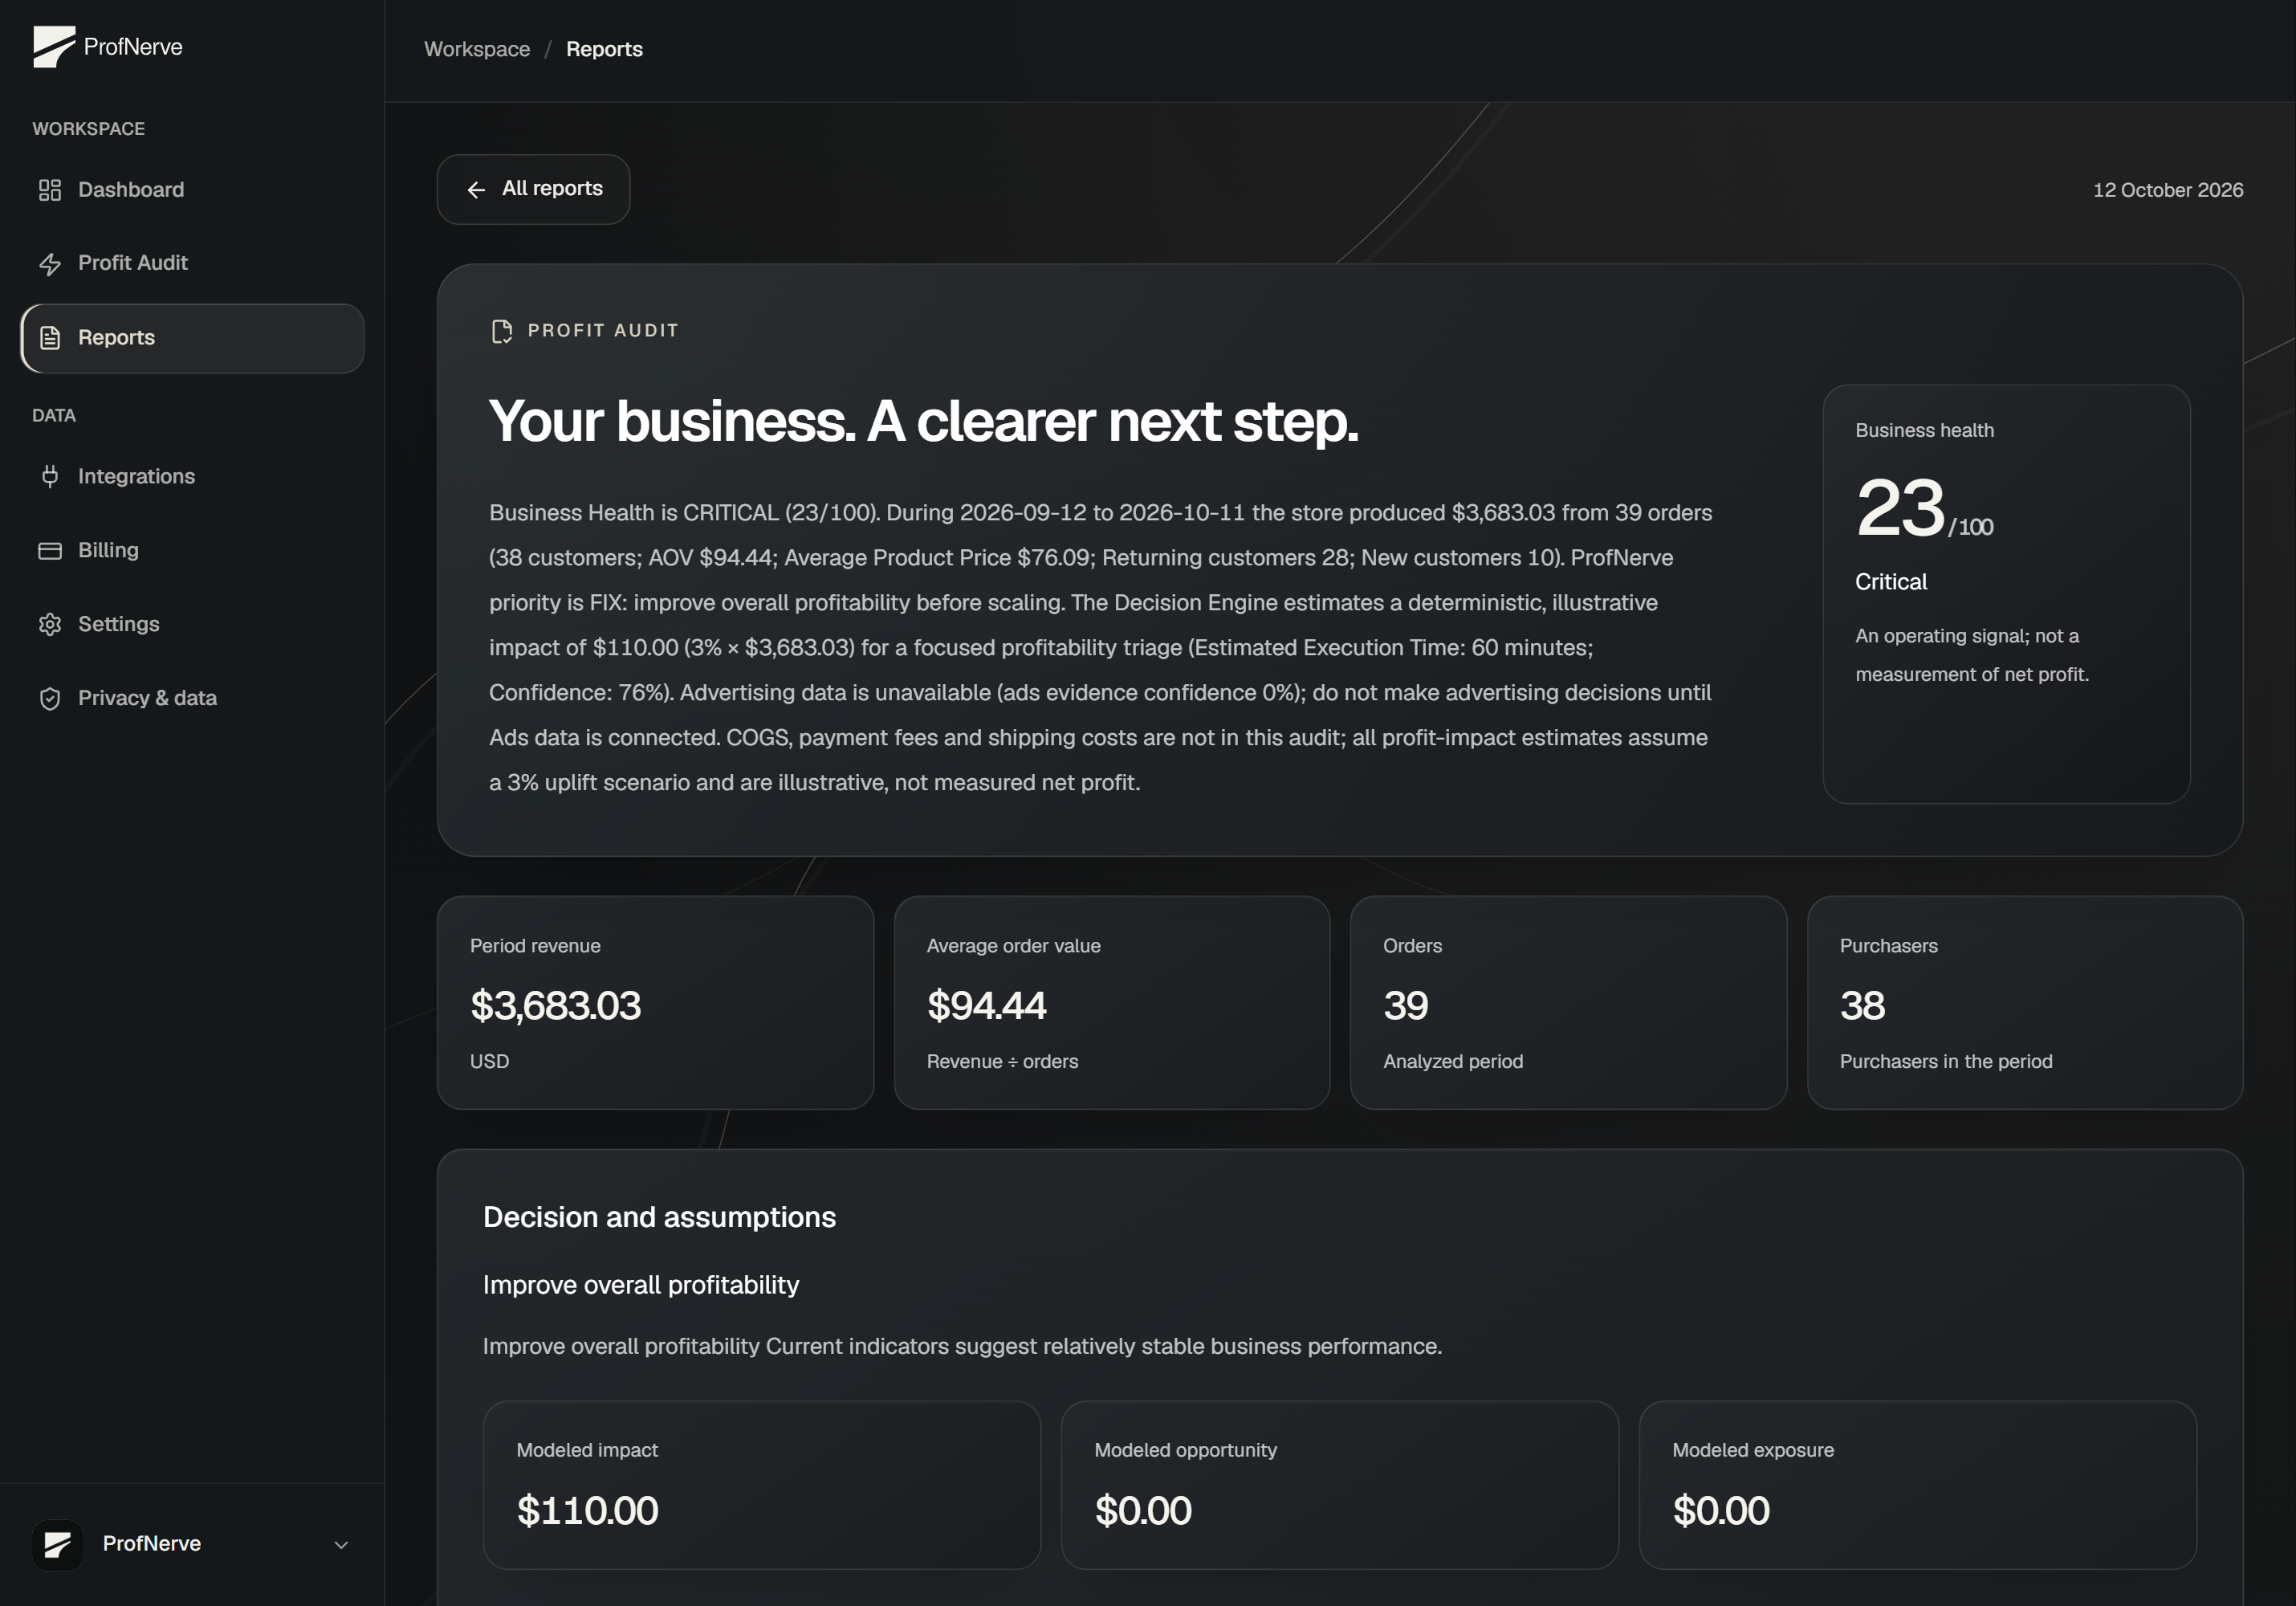Click the report date 12 October 2026
The width and height of the screenshot is (2296, 1606).
pos(2168,190)
